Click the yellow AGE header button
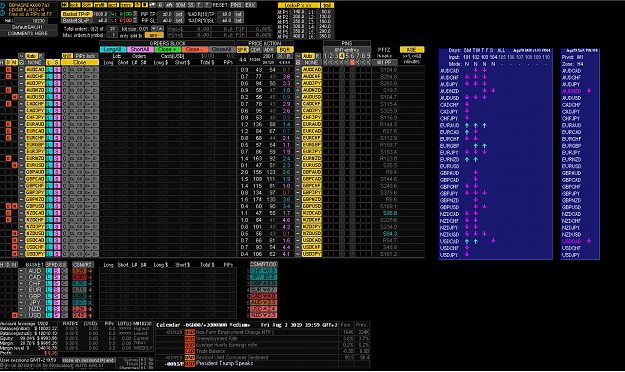 (x=412, y=50)
